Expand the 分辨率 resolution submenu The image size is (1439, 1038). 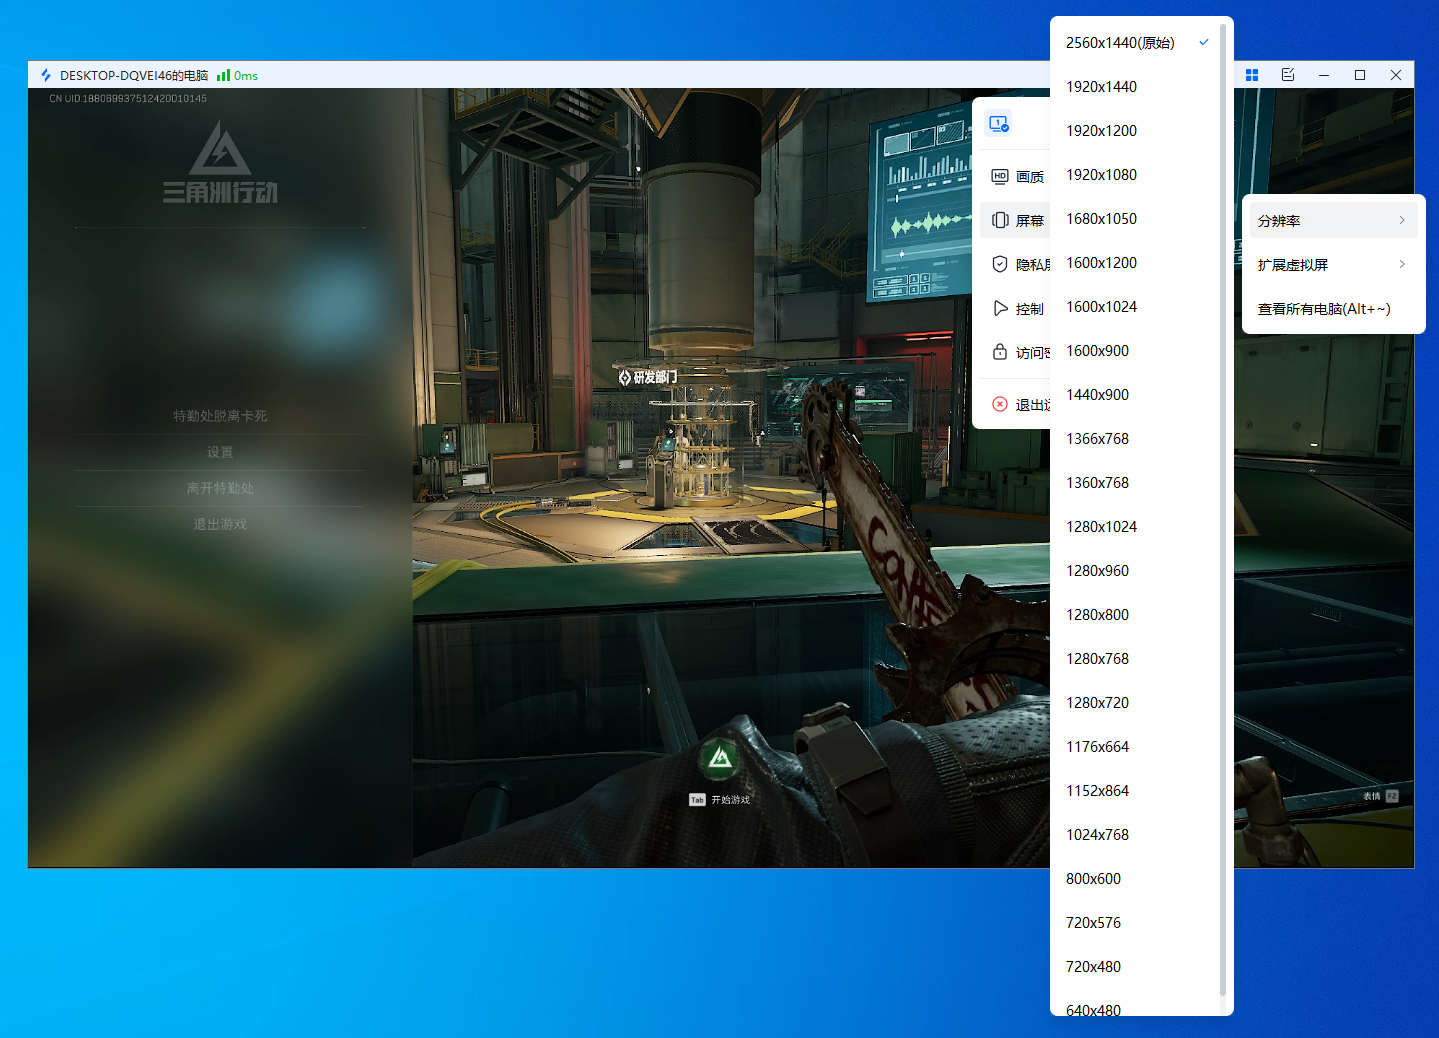(1332, 221)
